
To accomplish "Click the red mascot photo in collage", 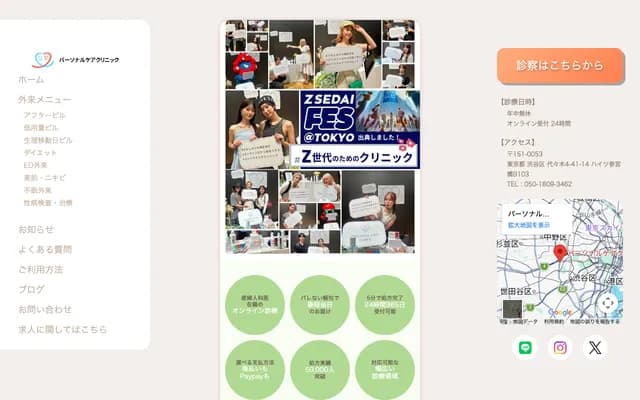I will 245,69.
